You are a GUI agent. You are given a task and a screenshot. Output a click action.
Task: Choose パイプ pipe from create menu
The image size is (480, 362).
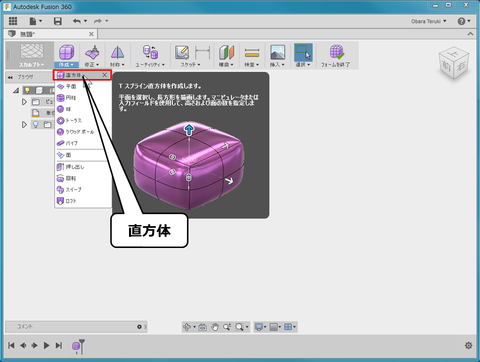pyautogui.click(x=83, y=143)
